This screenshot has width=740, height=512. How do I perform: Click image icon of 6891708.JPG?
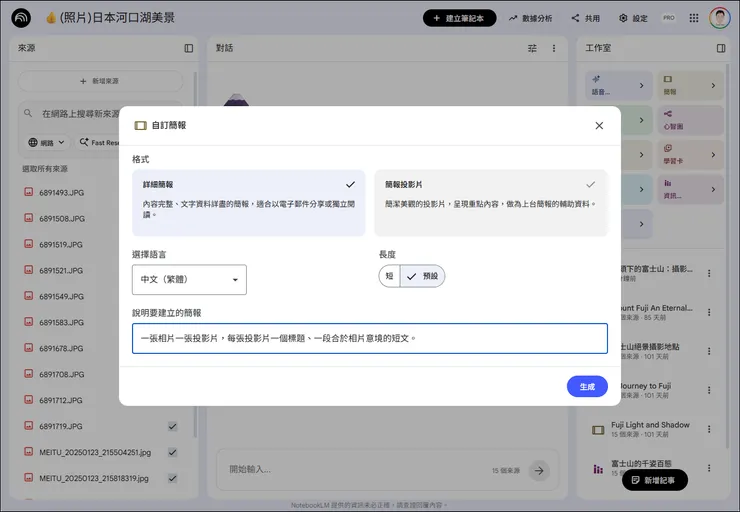(29, 374)
